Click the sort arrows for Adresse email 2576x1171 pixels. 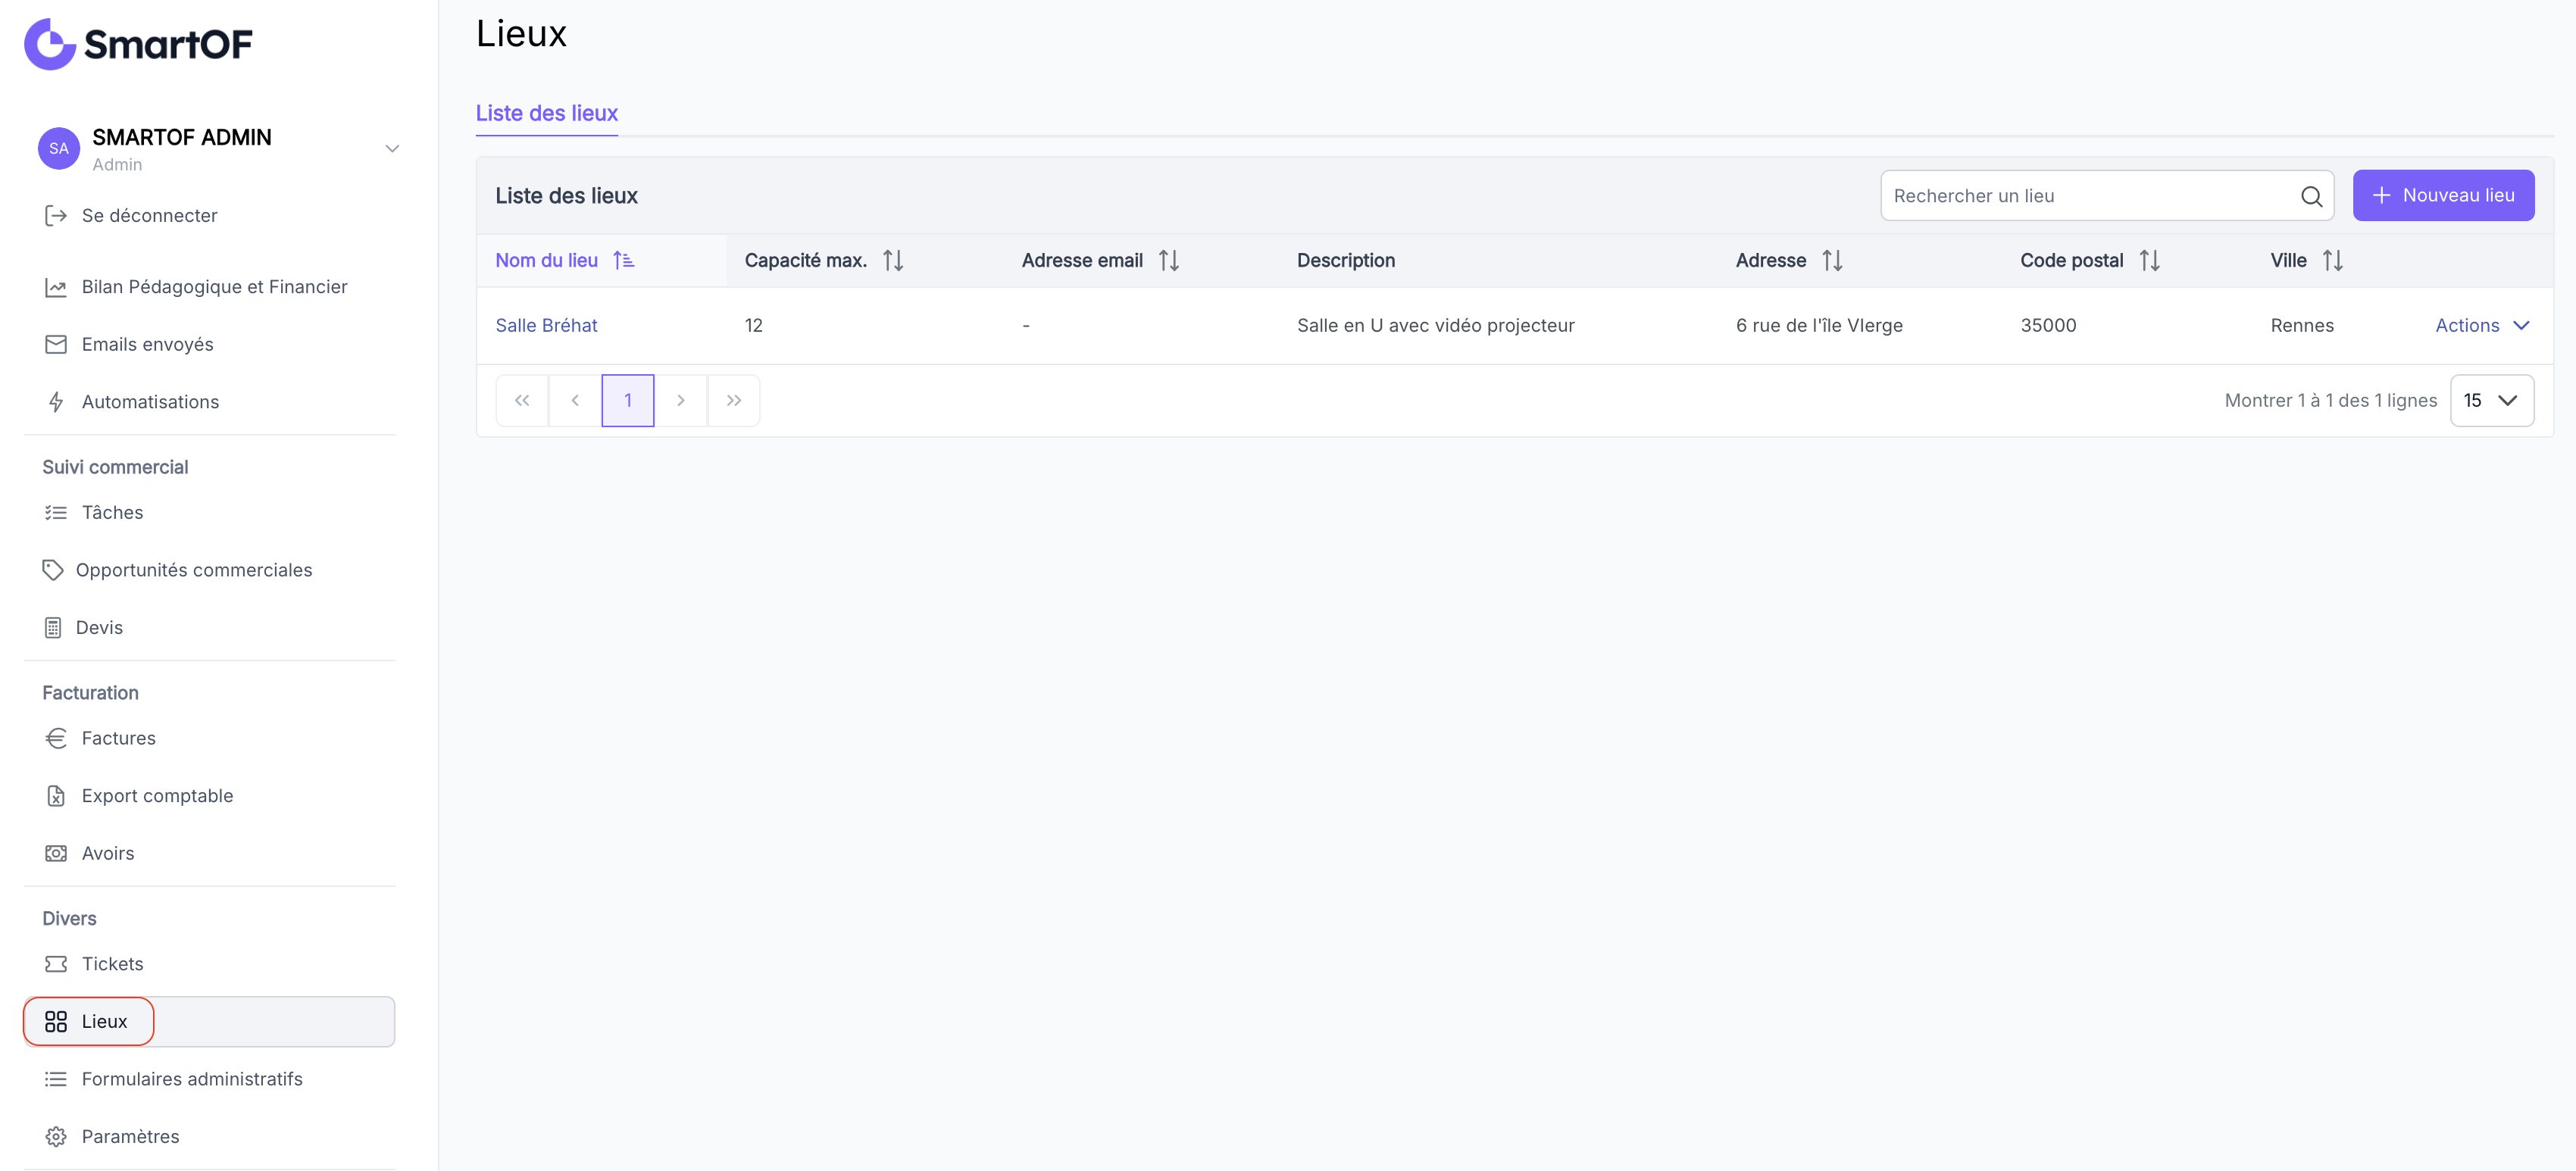click(1169, 260)
